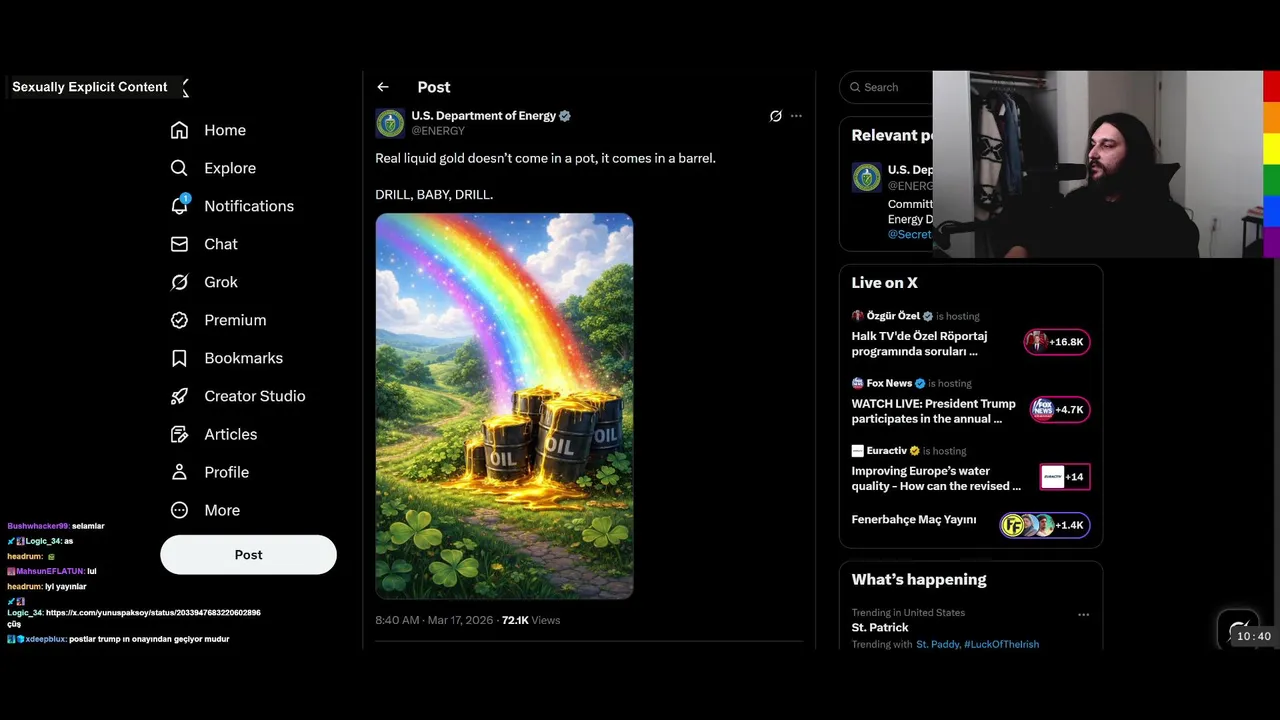Click the Grok icon on the post
Viewport: 1280px width, 720px height.
point(775,116)
